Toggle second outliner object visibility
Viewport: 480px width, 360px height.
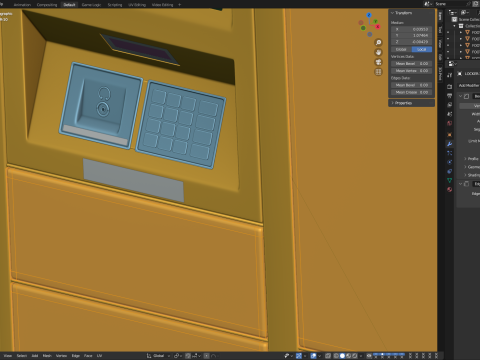pos(448,39)
